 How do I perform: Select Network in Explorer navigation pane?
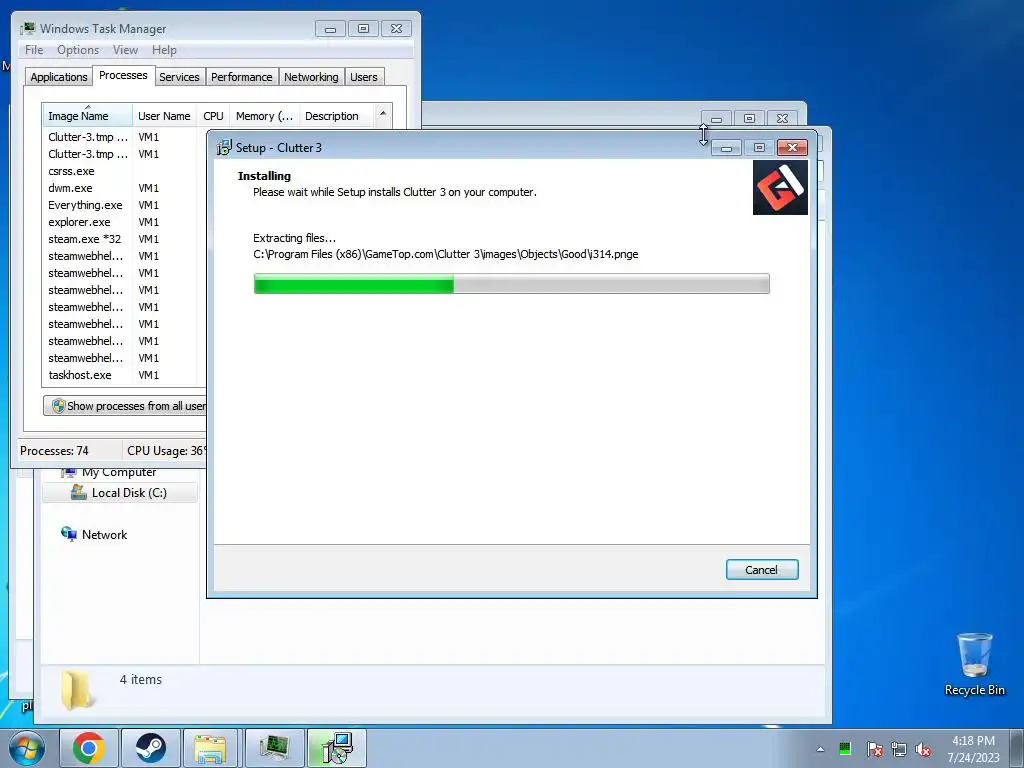(104, 534)
